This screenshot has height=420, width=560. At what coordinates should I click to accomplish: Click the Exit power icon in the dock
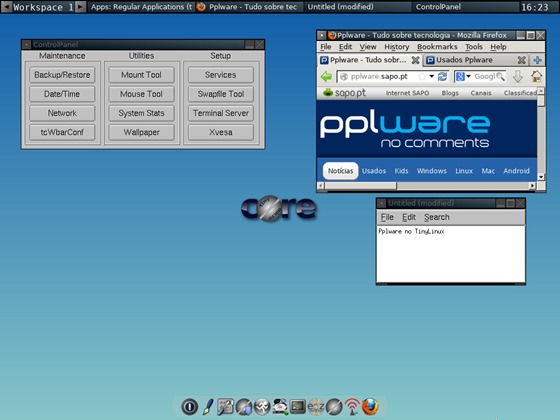(x=189, y=406)
